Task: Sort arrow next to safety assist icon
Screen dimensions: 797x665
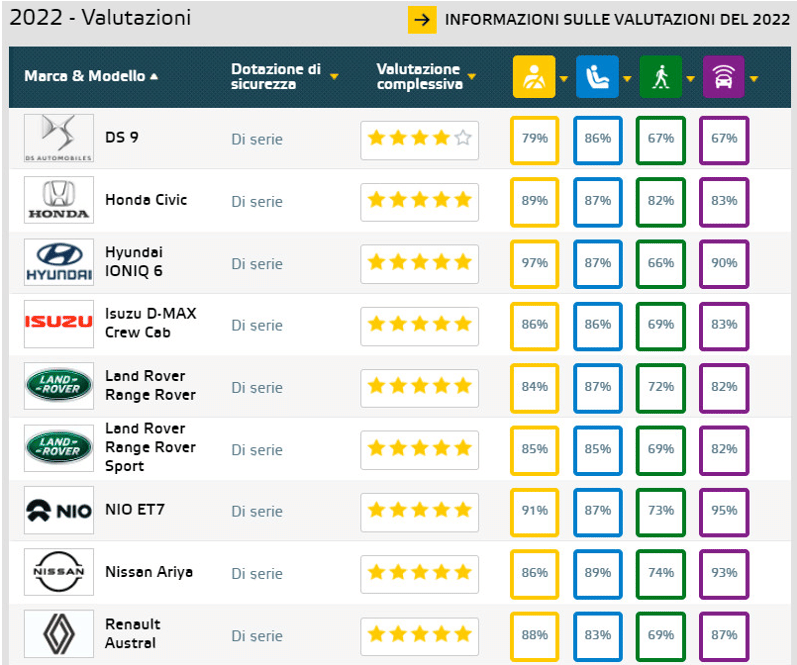Action: 754,79
